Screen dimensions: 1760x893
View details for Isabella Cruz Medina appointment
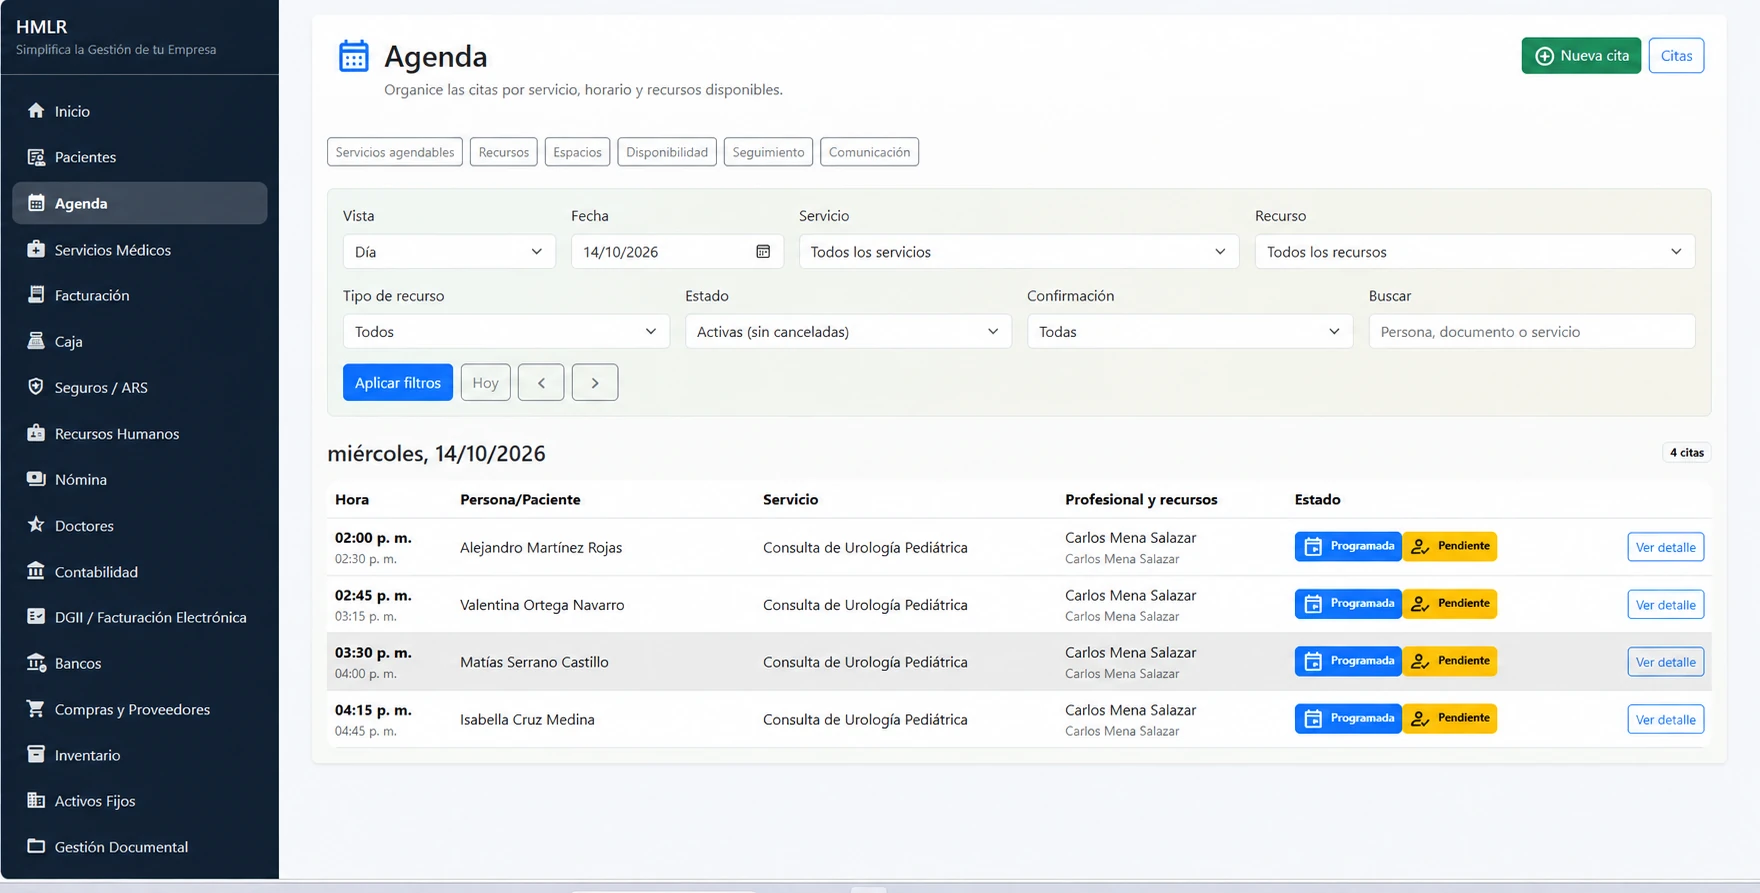[x=1665, y=719]
